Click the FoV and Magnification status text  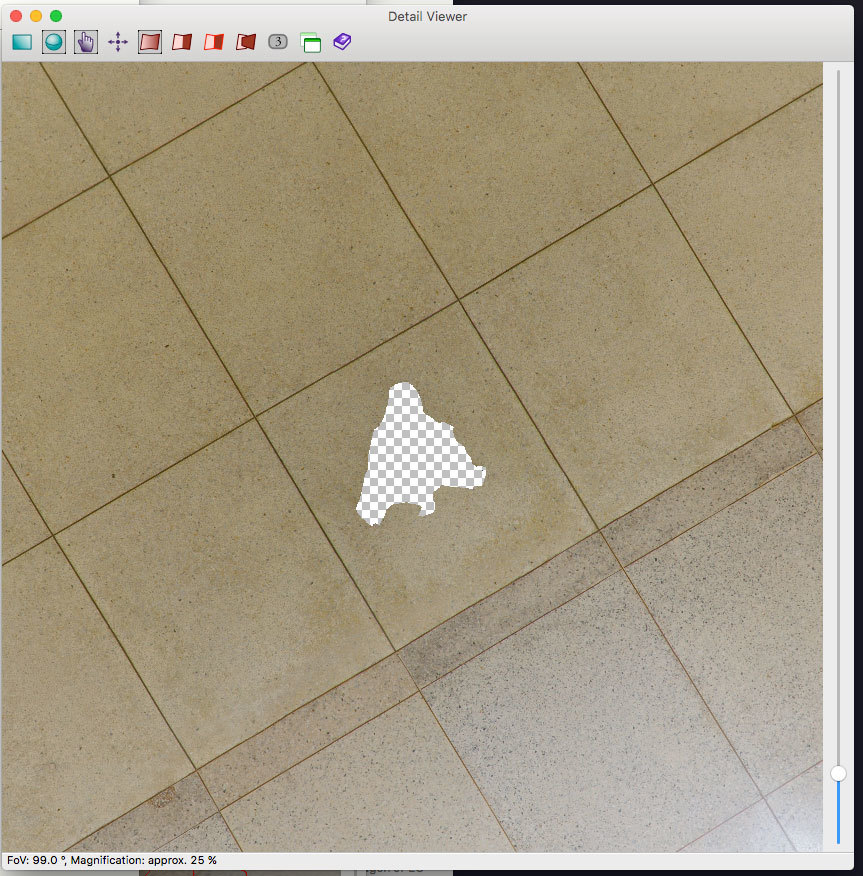pos(112,860)
